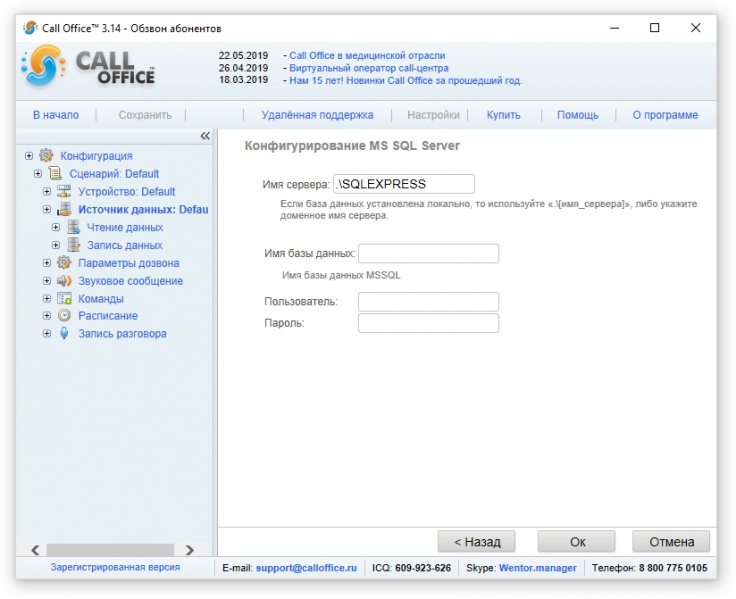This screenshot has width=736, height=599.
Task: Click the Отмена button
Action: 671,542
